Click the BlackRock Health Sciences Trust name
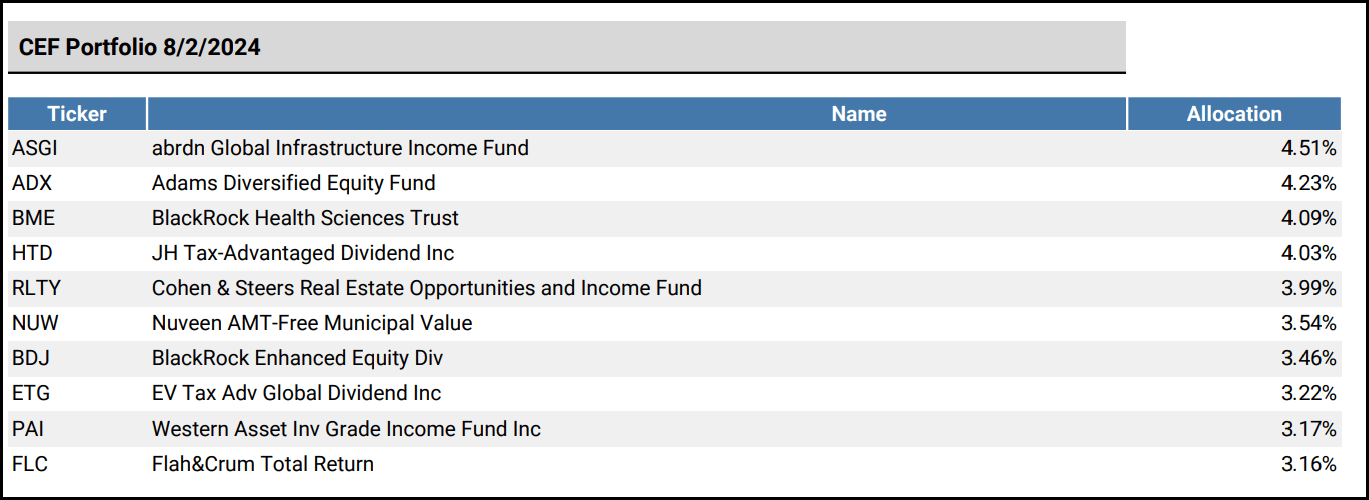Viewport: 1369px width, 500px height. point(305,219)
